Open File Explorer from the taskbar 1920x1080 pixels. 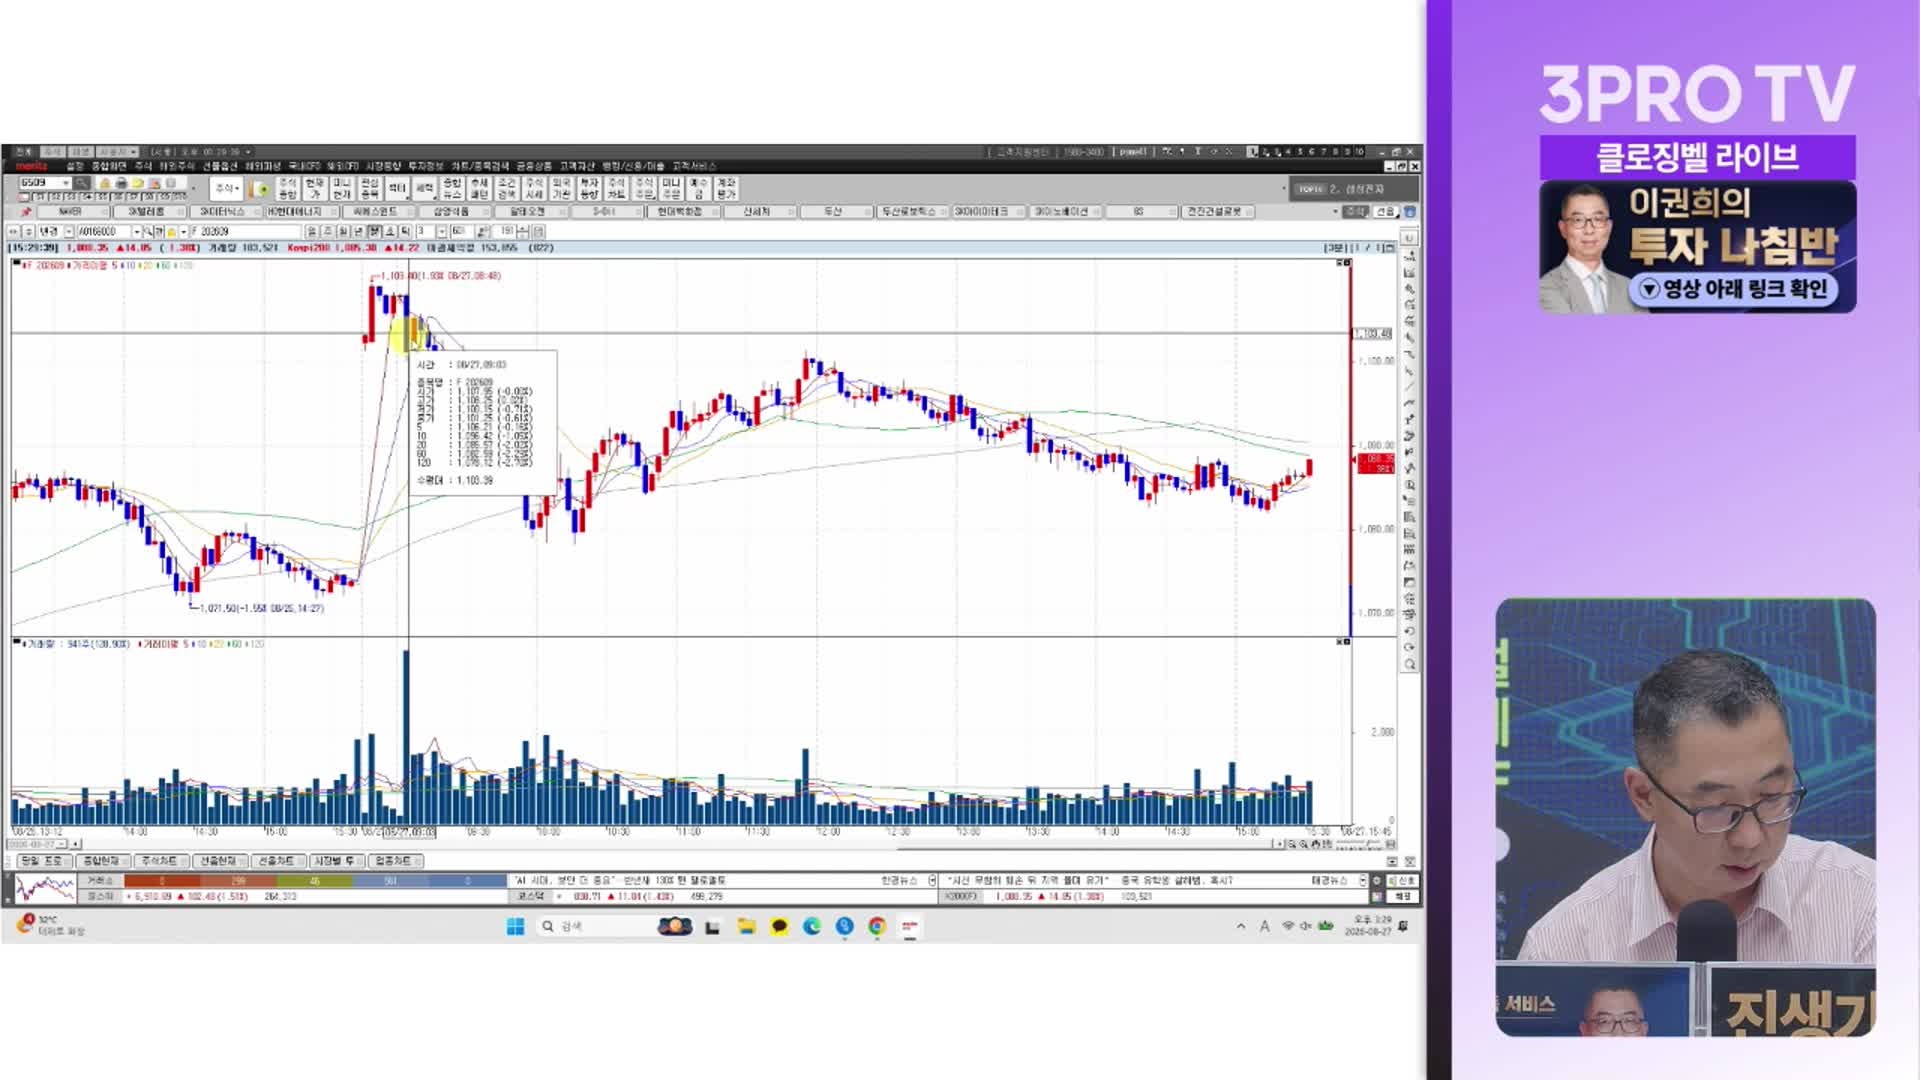click(x=746, y=927)
